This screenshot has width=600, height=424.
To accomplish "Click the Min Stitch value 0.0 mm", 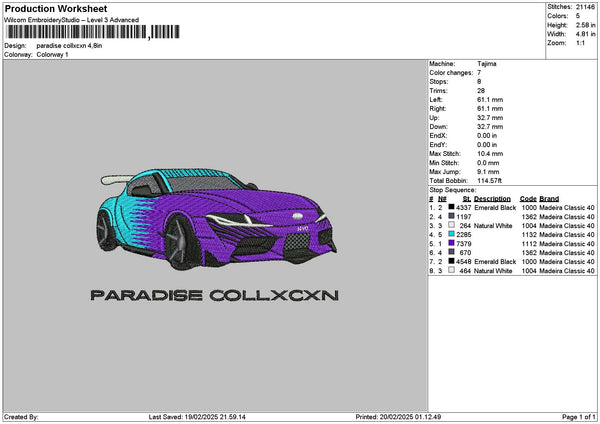I will 488,163.
